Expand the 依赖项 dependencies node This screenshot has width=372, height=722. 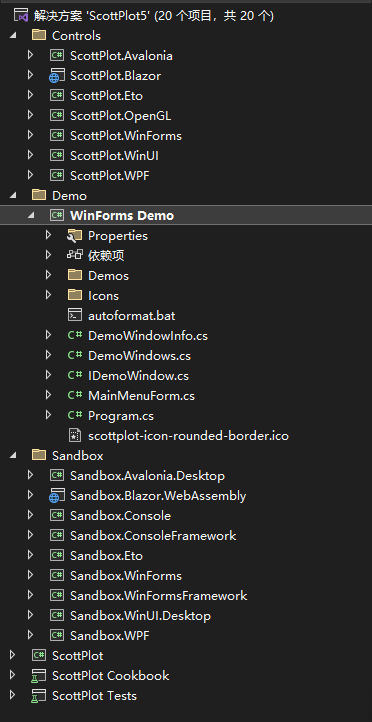48,255
